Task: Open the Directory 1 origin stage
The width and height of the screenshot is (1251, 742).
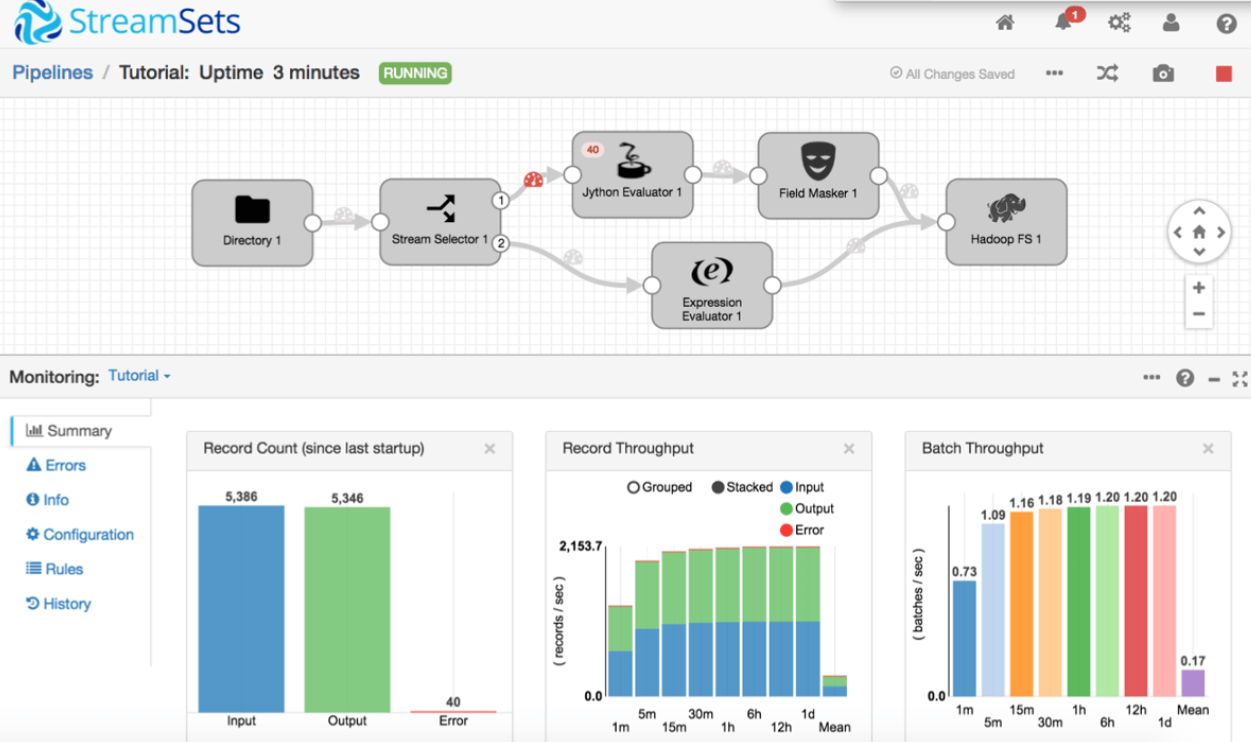Action: (252, 222)
